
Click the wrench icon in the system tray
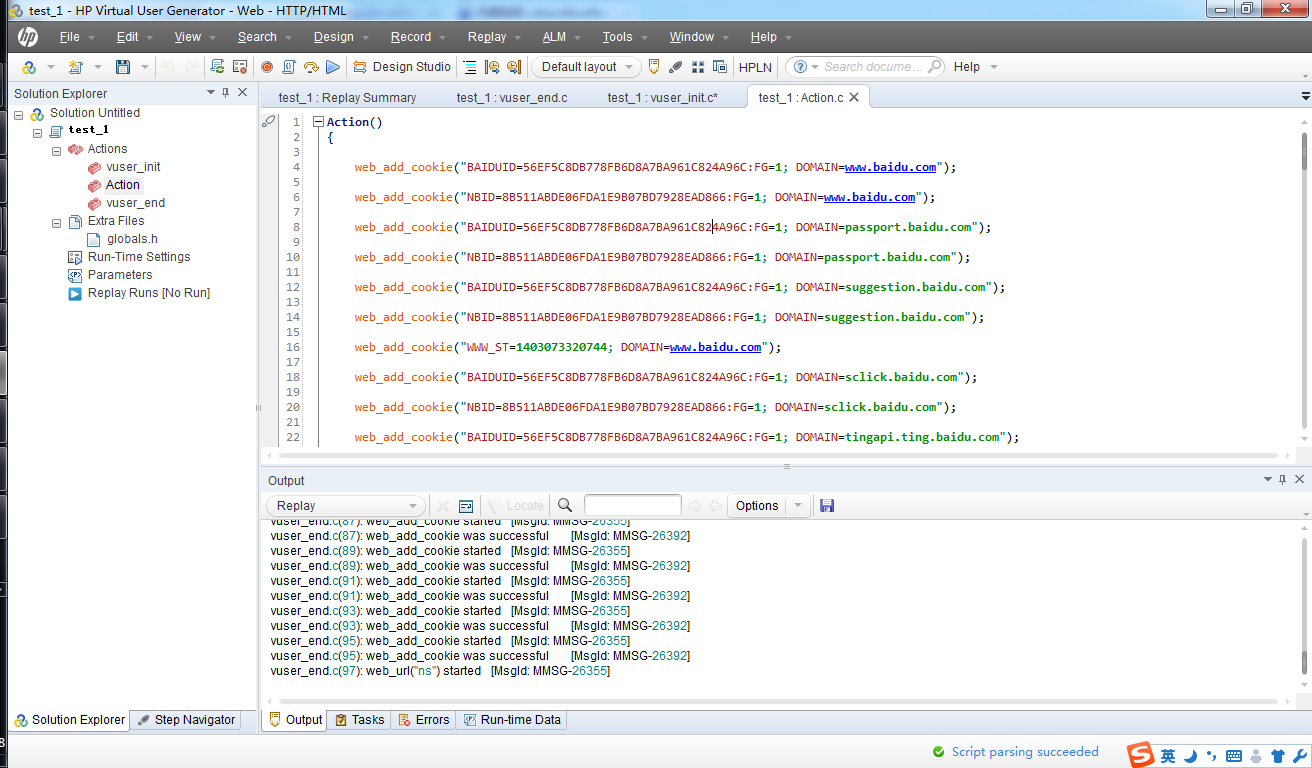coord(1301,756)
